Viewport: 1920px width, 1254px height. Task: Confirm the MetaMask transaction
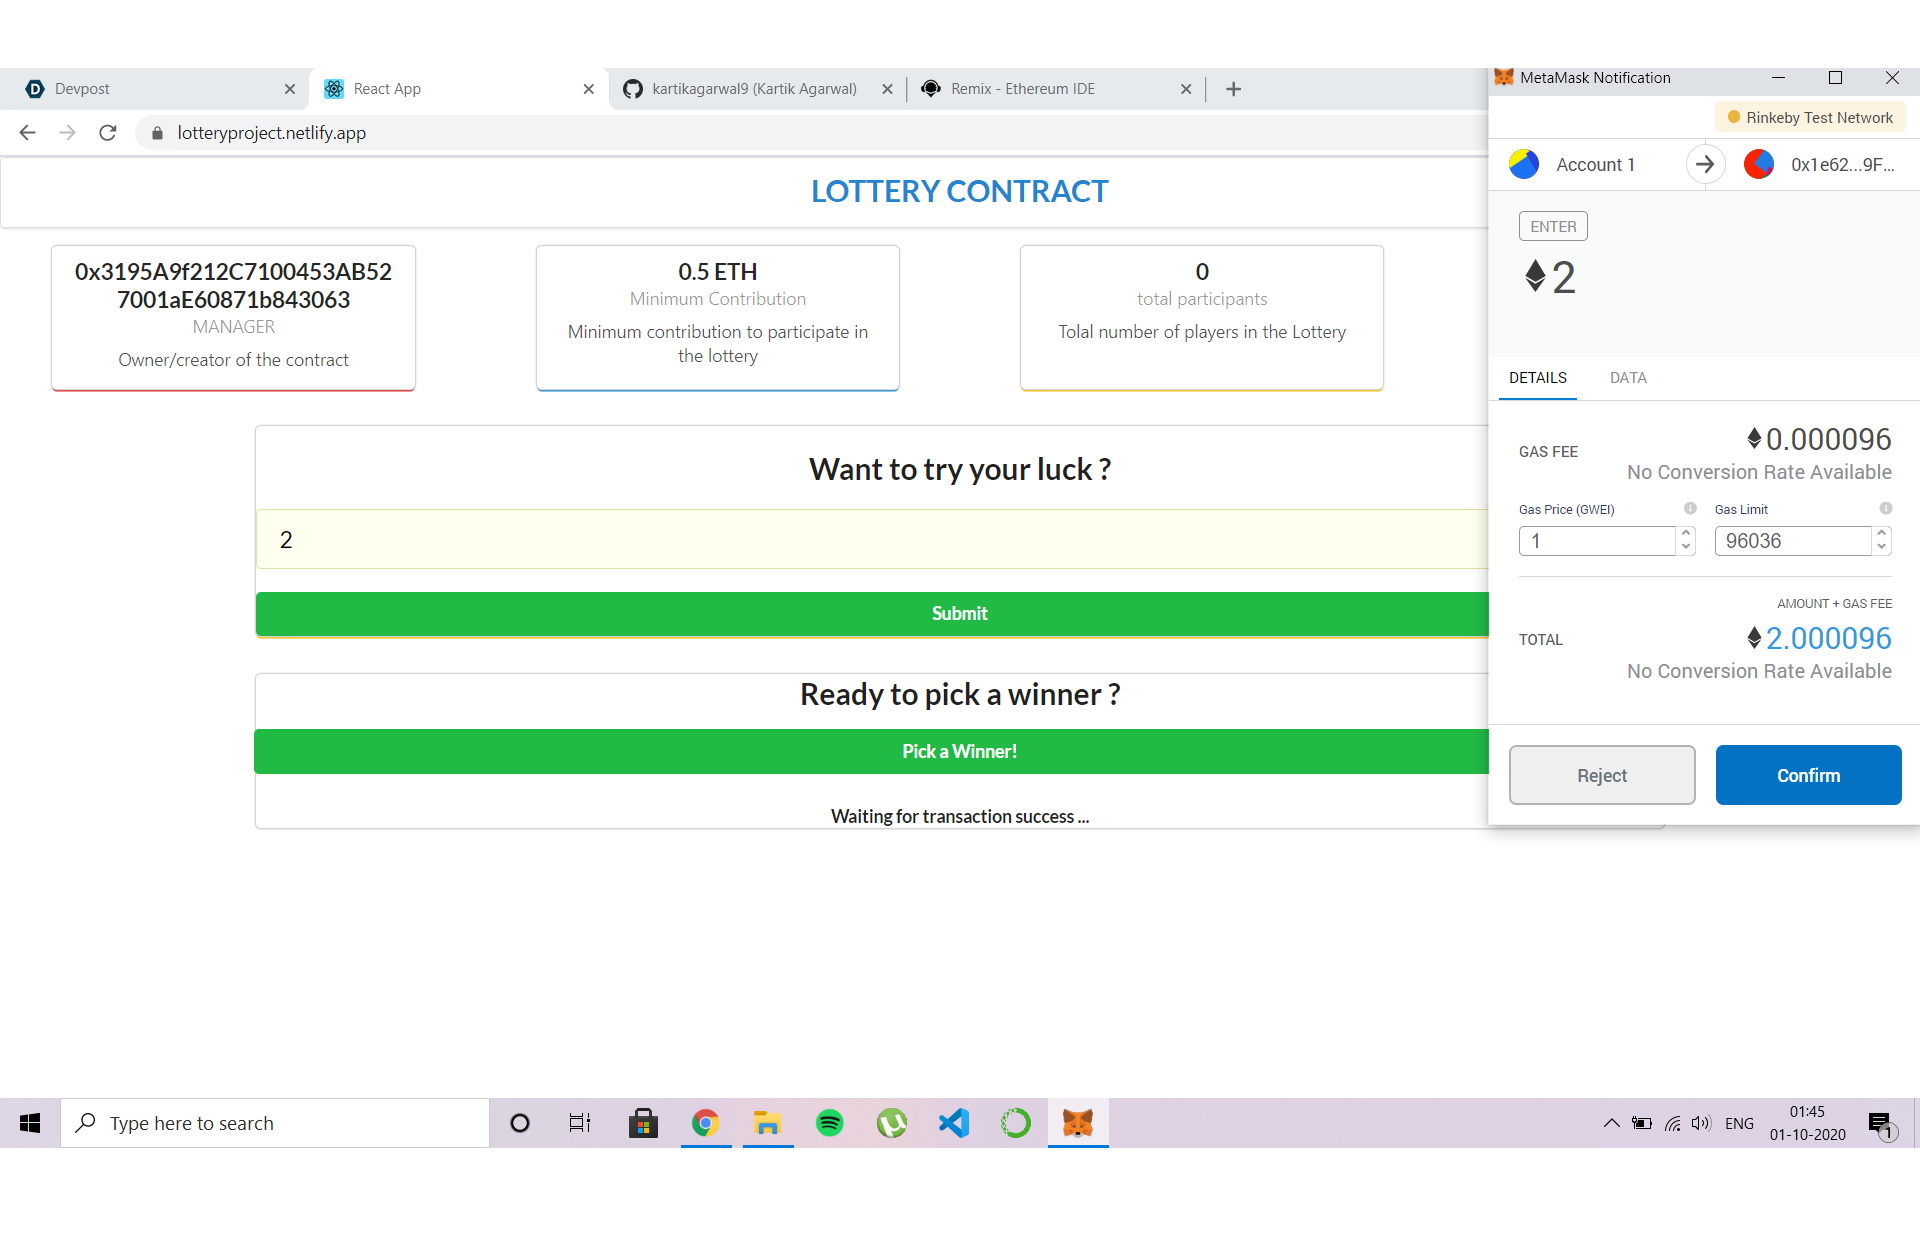1808,775
